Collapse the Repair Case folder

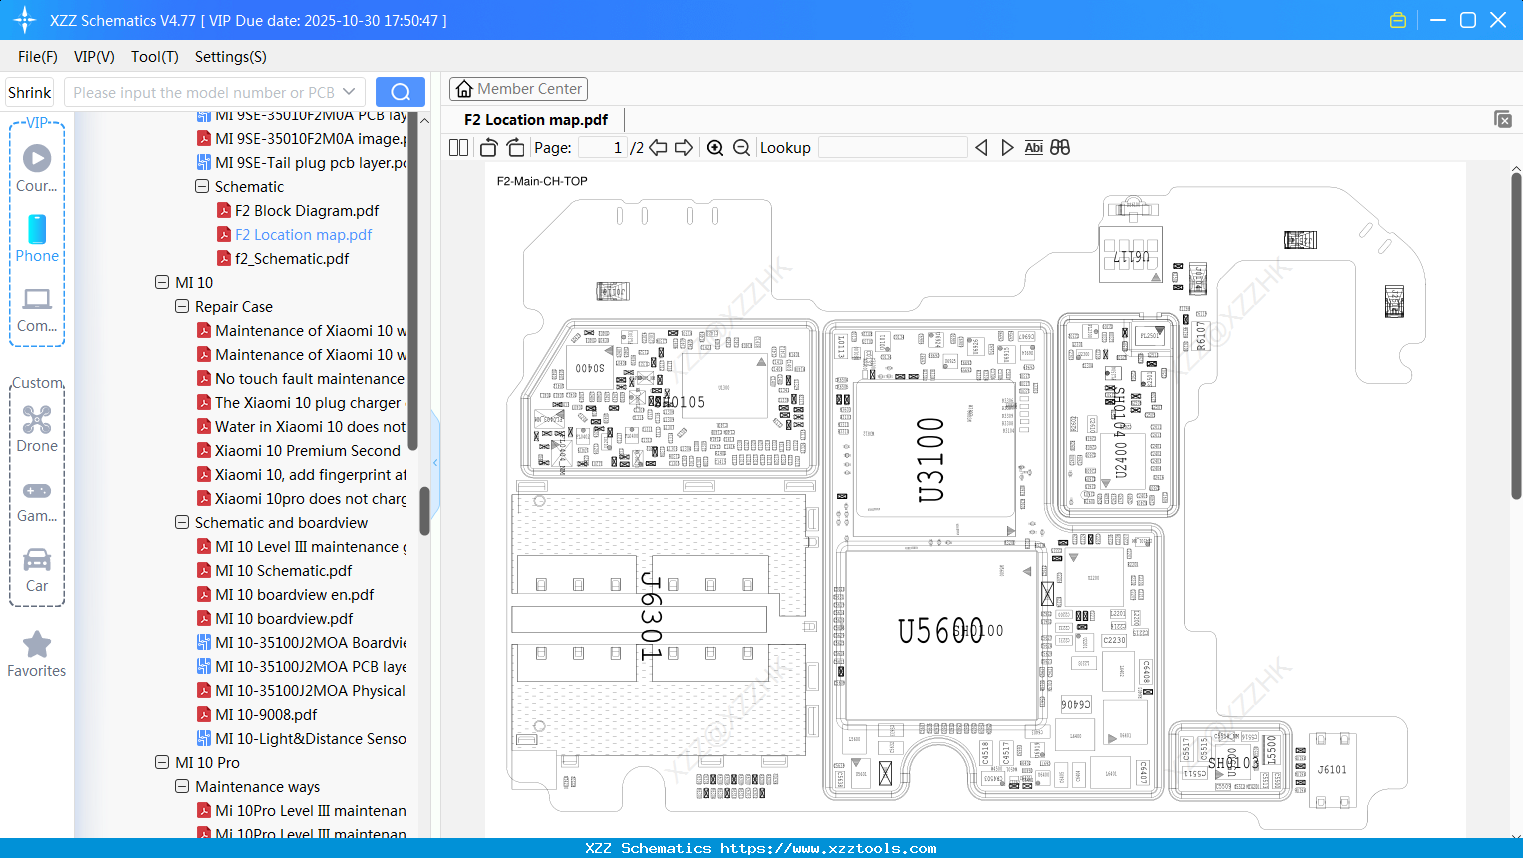point(181,306)
